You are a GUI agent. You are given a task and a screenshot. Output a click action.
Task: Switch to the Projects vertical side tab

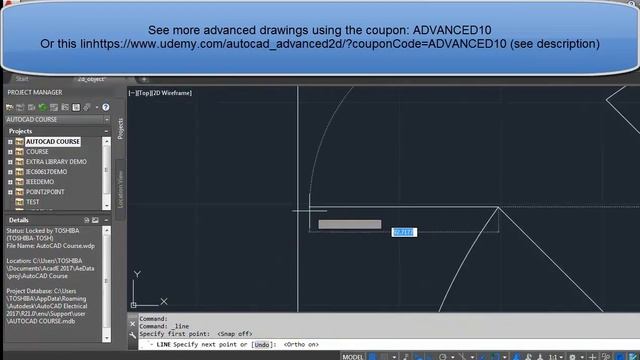click(x=120, y=128)
